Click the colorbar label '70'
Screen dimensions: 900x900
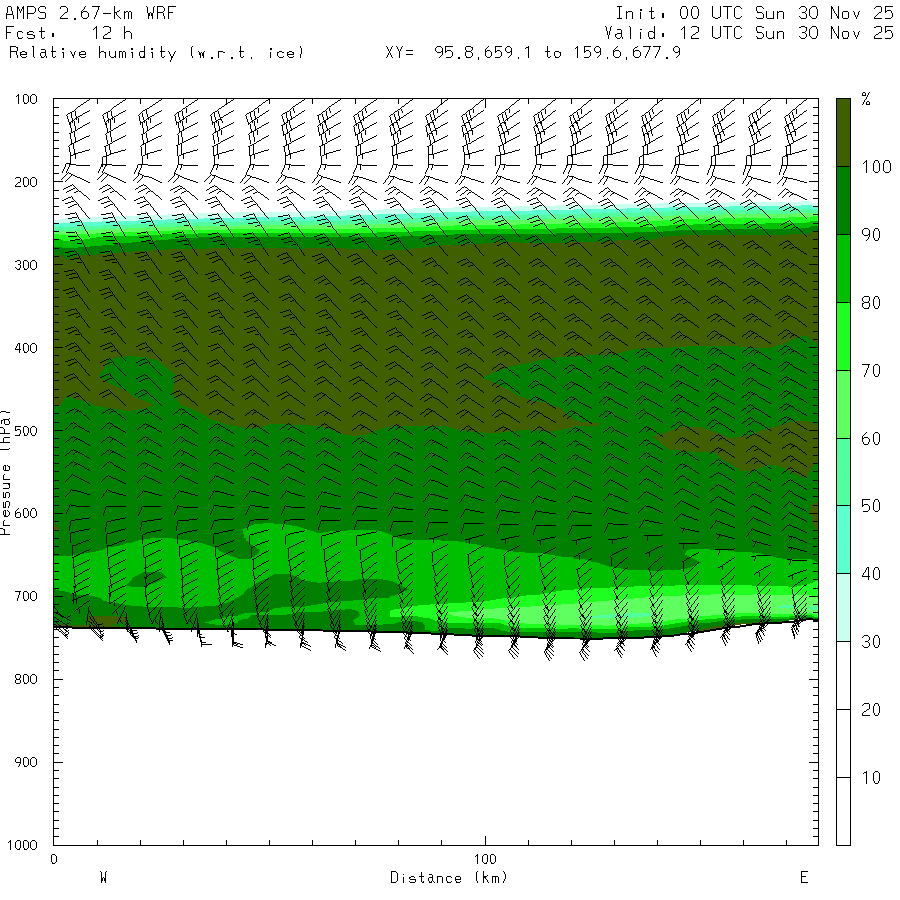pos(871,371)
